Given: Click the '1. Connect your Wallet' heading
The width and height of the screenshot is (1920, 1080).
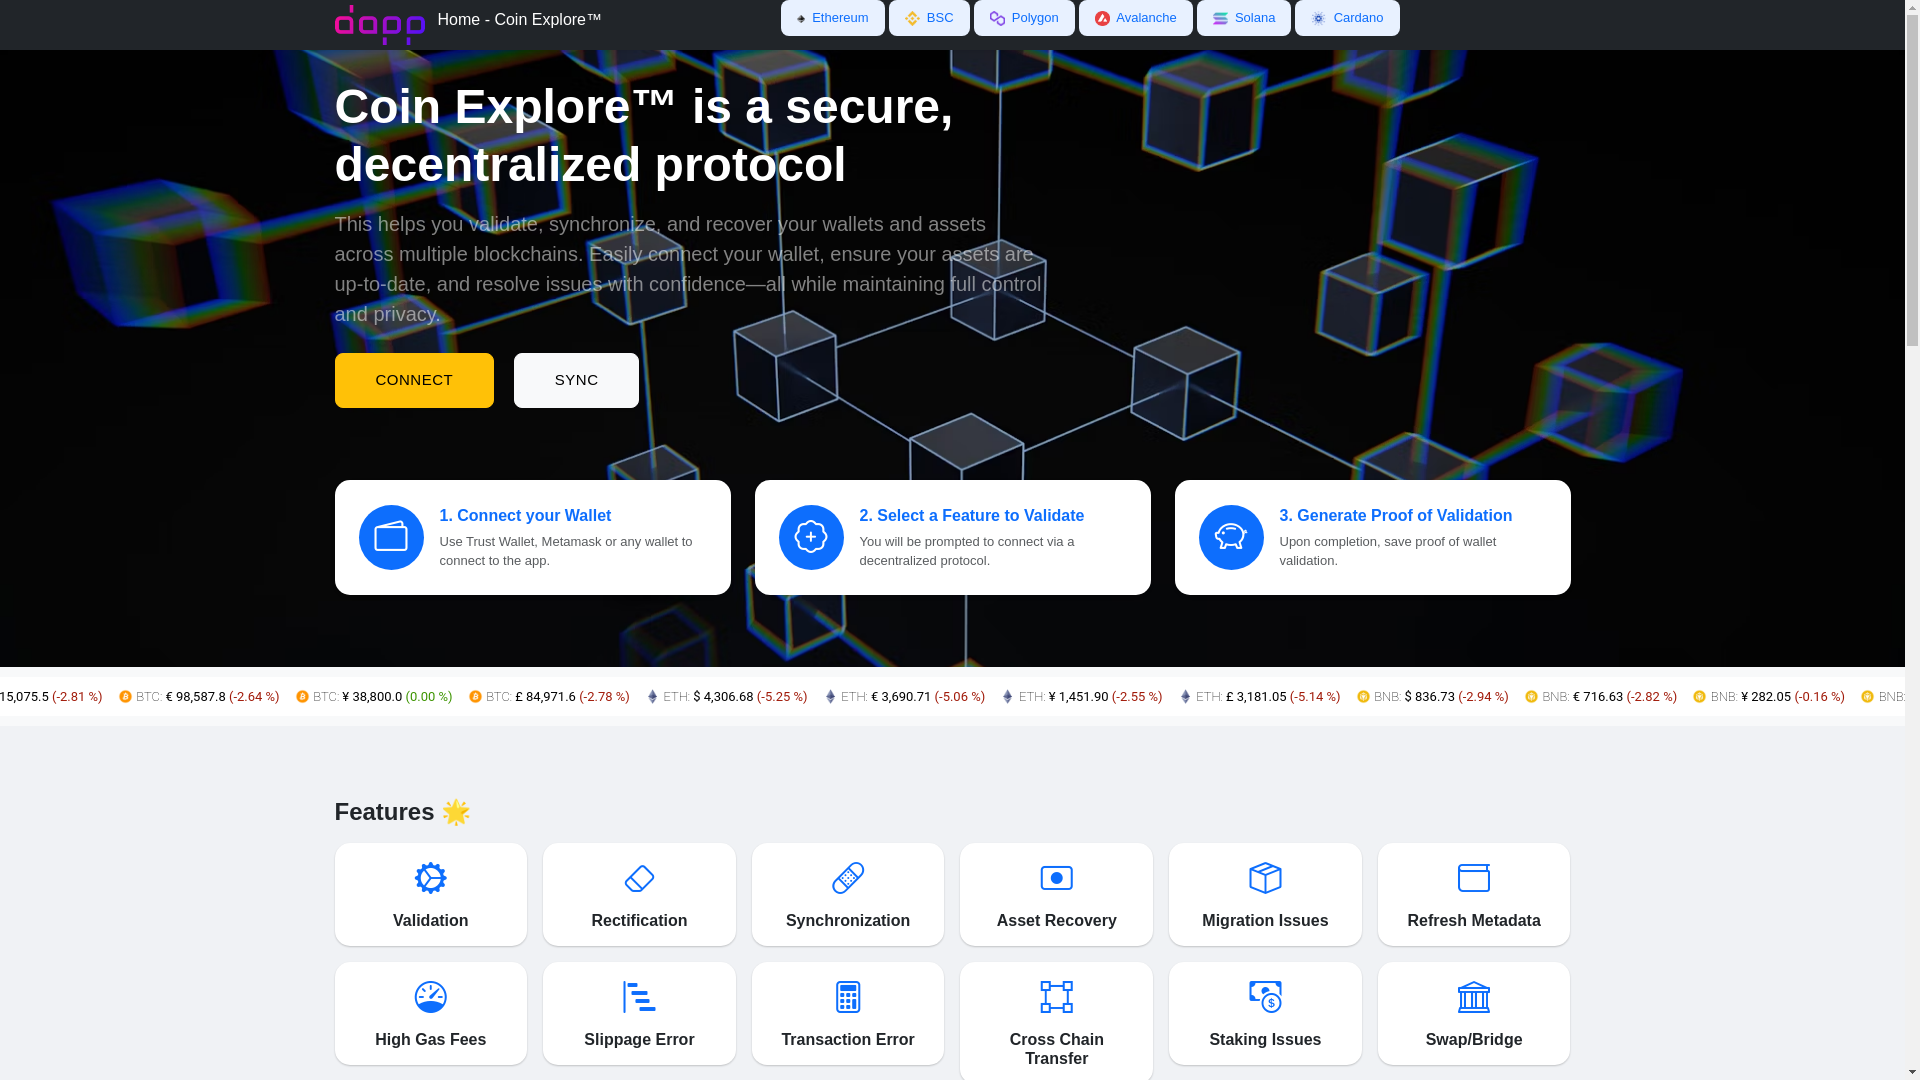Looking at the screenshot, I should point(525,516).
